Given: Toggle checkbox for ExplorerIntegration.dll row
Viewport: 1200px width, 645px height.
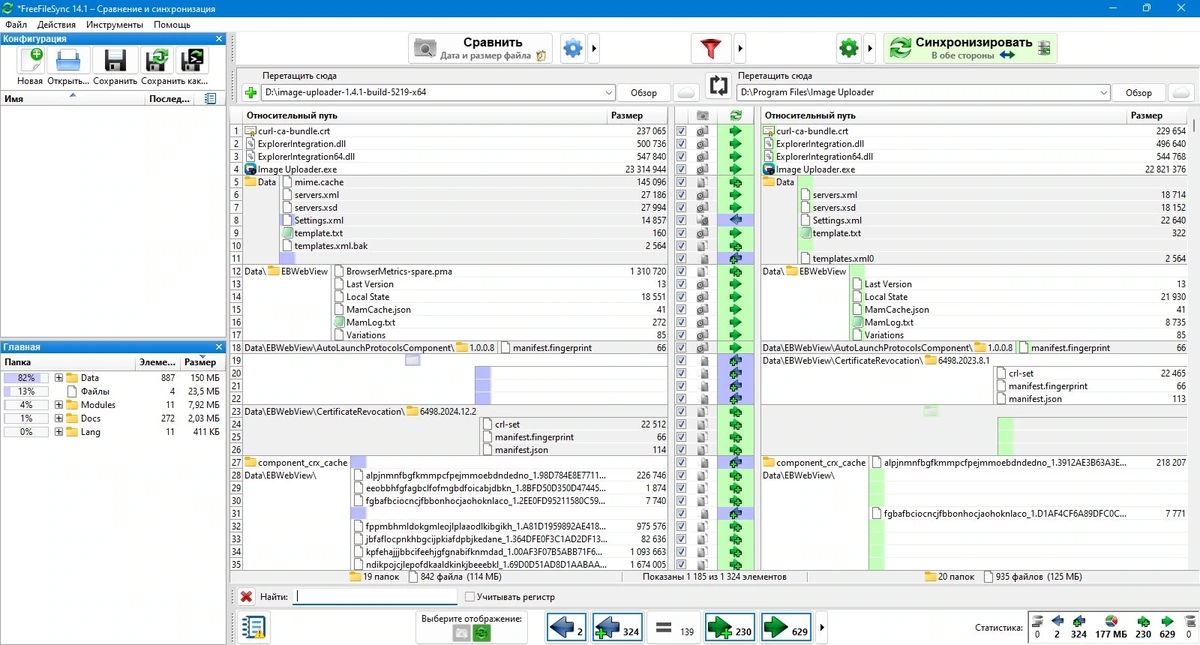Looking at the screenshot, I should point(681,144).
